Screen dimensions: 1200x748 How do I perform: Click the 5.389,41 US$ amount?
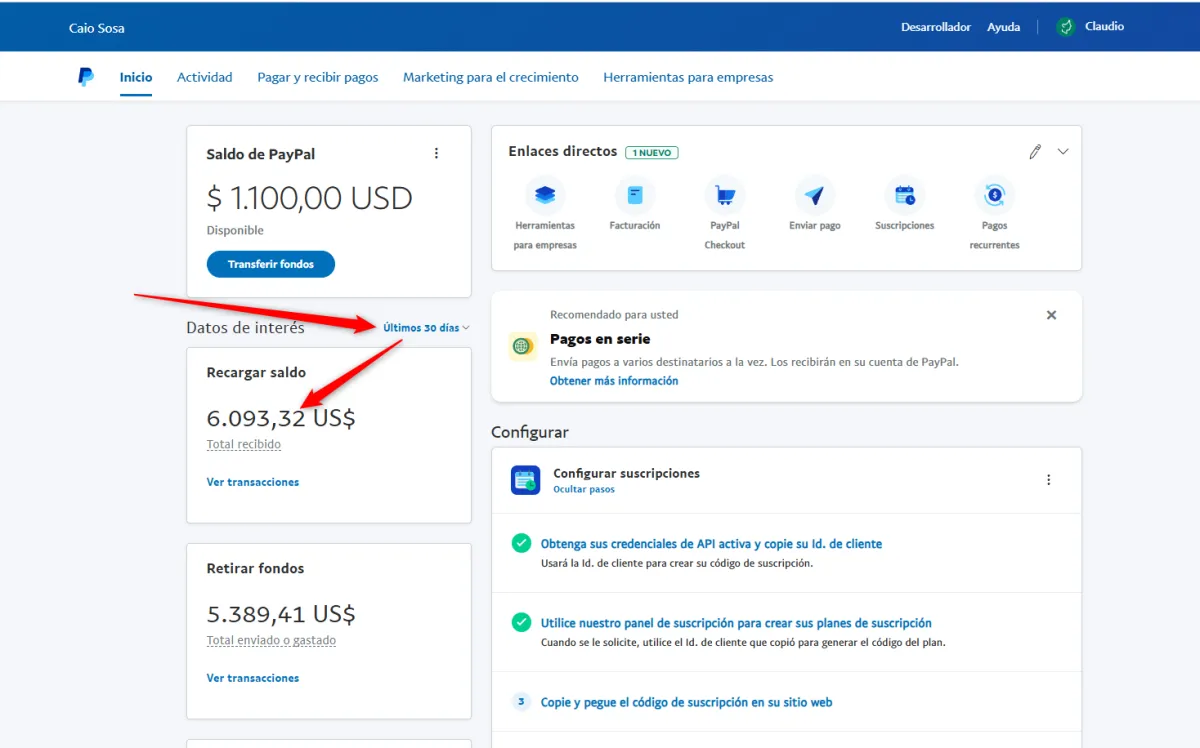tap(281, 614)
